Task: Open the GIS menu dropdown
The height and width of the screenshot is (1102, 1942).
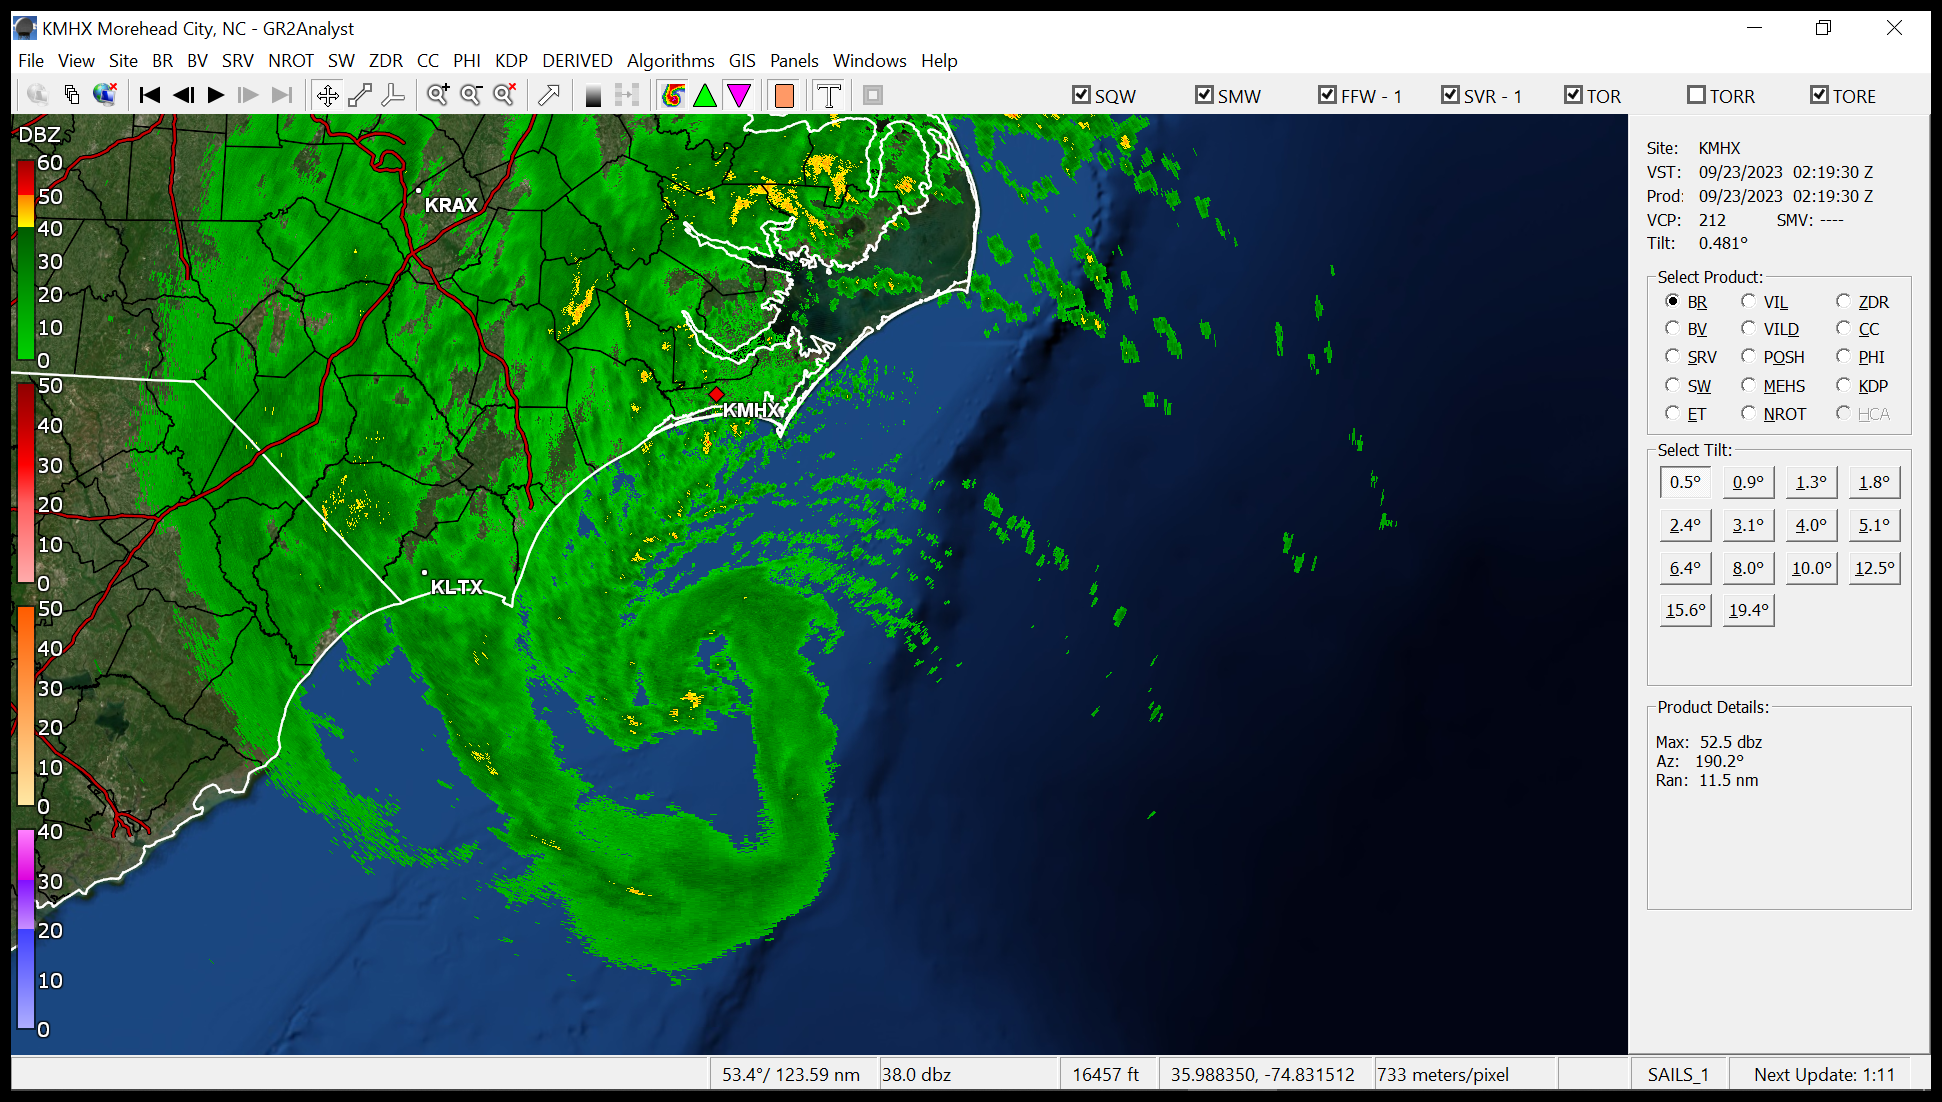Action: tap(742, 61)
